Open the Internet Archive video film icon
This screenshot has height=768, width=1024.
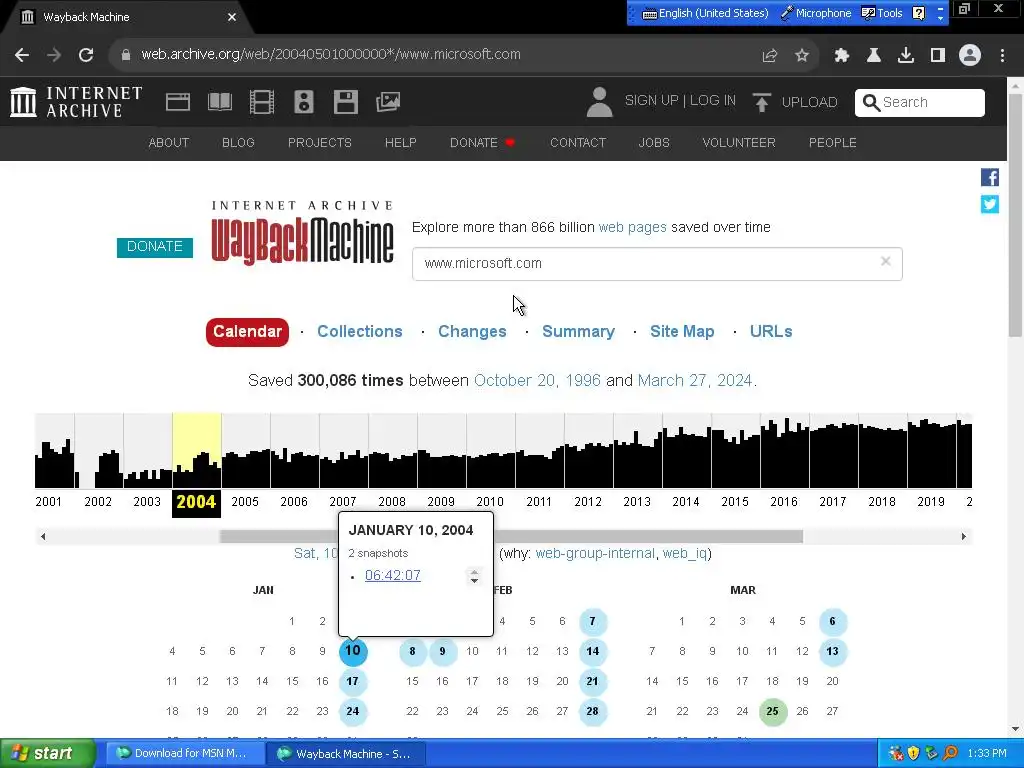tap(261, 102)
